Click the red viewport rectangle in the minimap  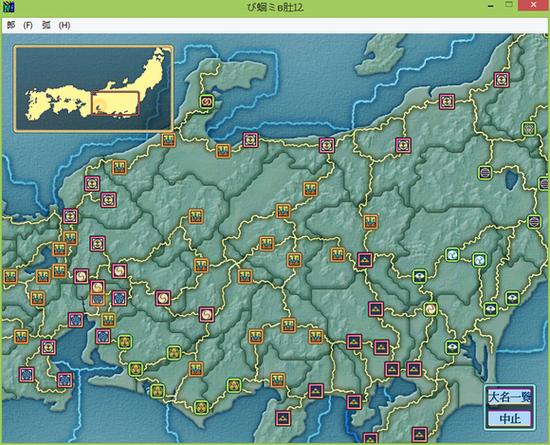coord(115,104)
